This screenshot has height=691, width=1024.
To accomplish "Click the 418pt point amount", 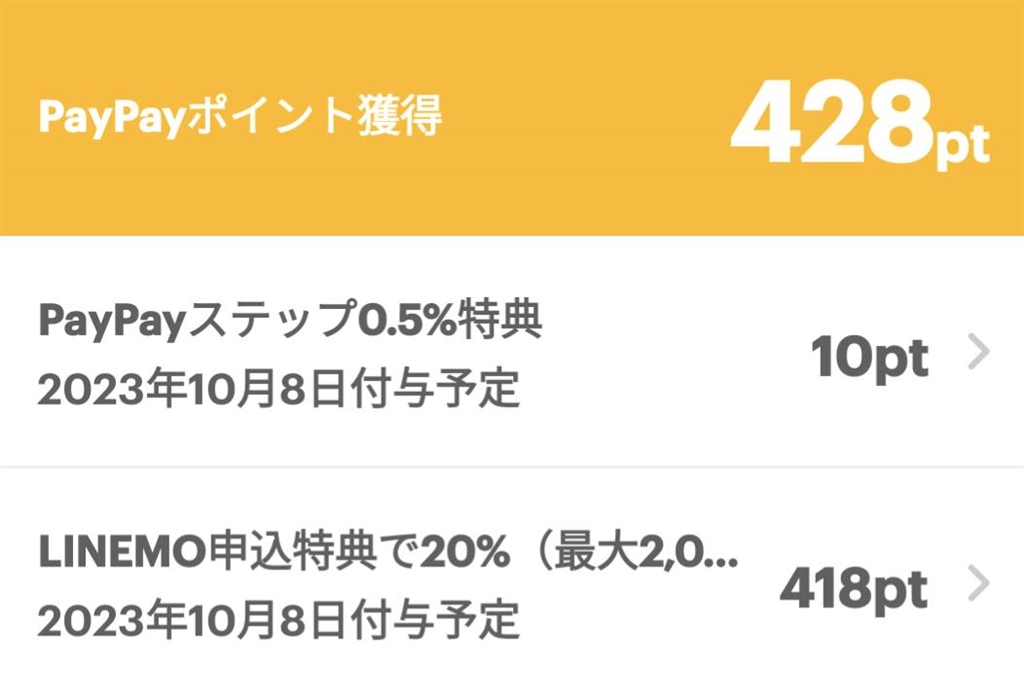I will (853, 588).
